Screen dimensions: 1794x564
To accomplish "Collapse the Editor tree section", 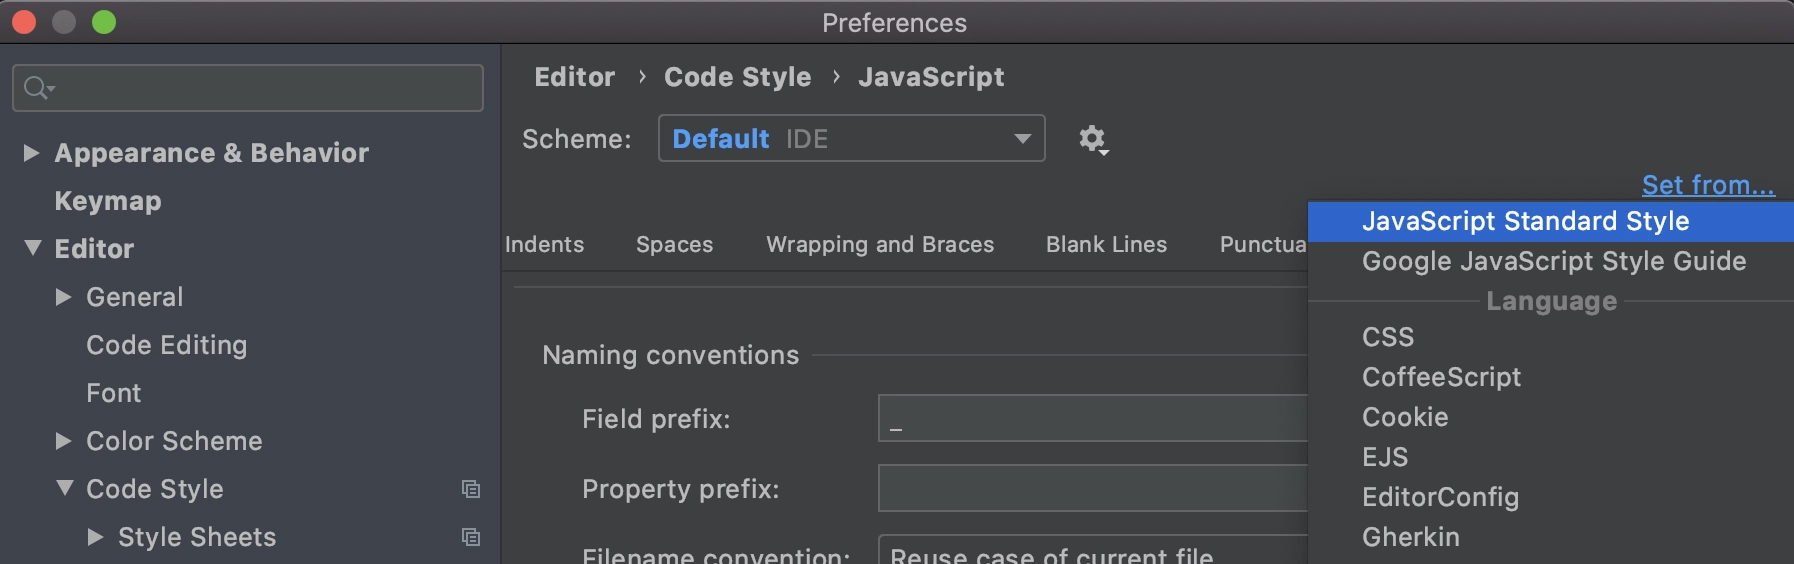I will (x=33, y=248).
